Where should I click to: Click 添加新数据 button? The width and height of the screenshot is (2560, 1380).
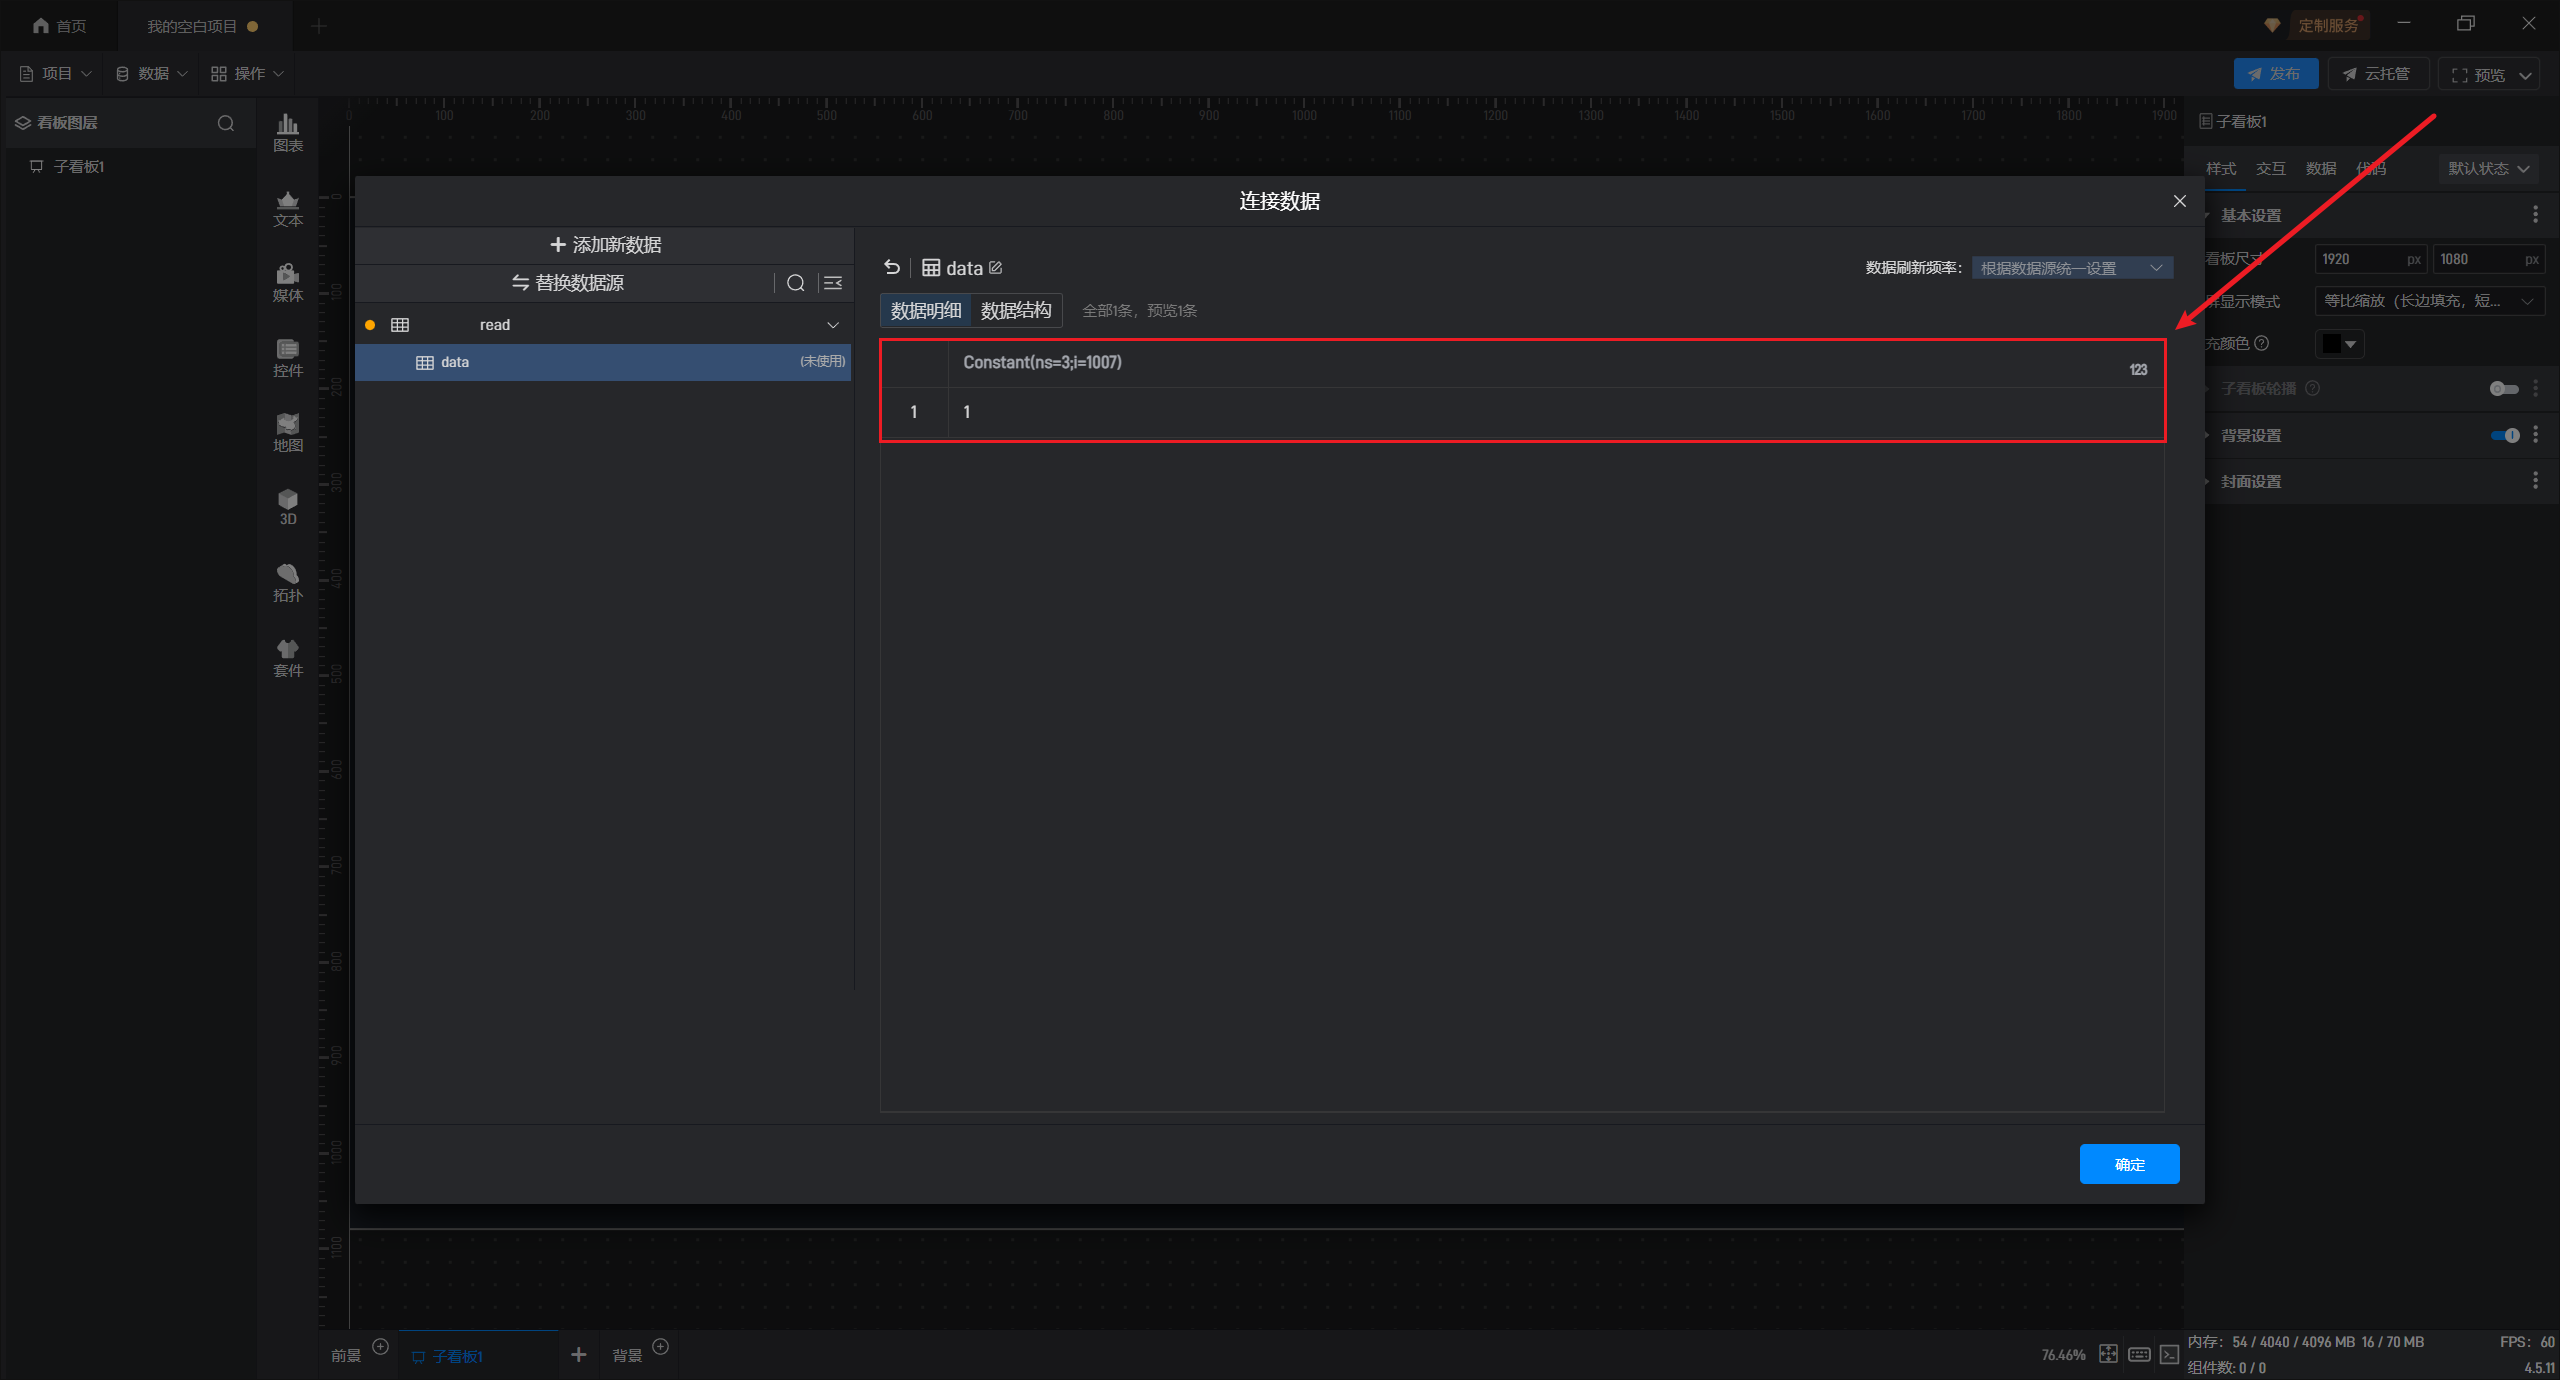tap(605, 245)
